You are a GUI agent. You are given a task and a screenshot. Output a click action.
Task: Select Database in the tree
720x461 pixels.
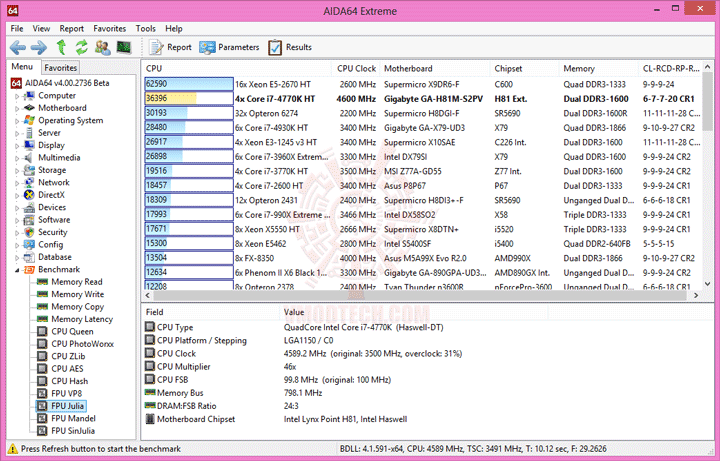pos(55,257)
